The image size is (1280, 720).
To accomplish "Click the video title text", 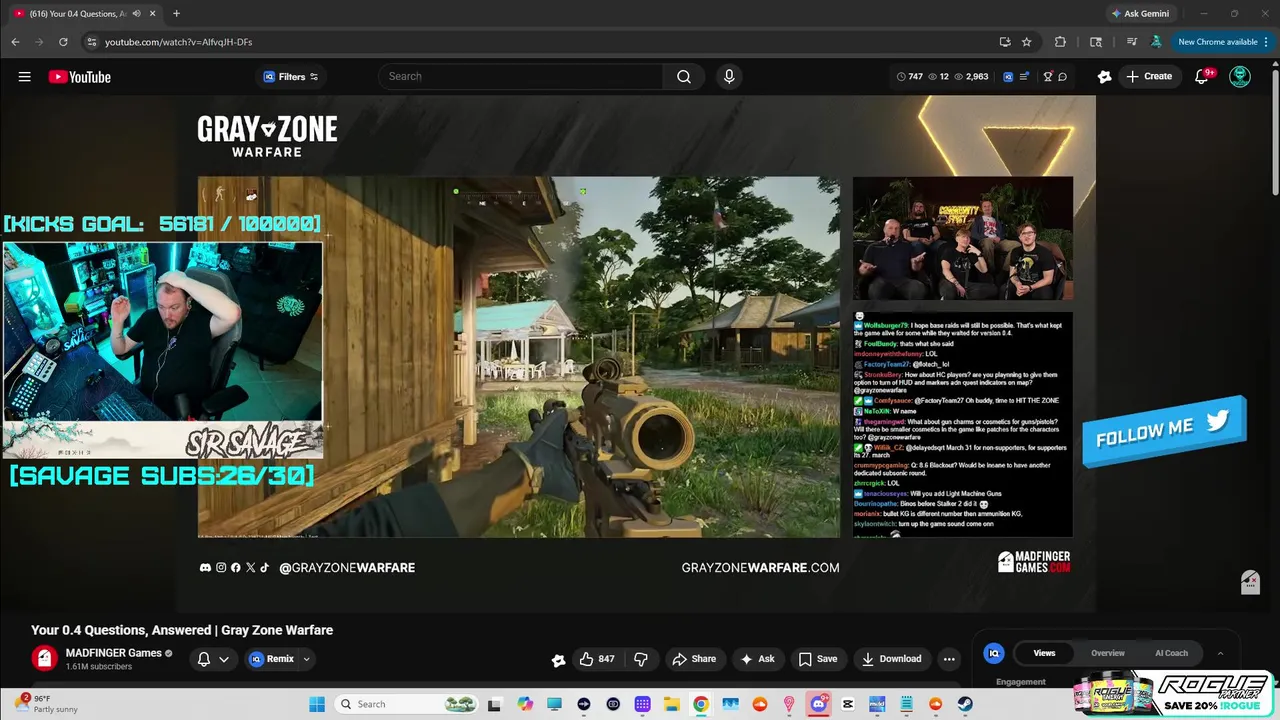I will [182, 630].
